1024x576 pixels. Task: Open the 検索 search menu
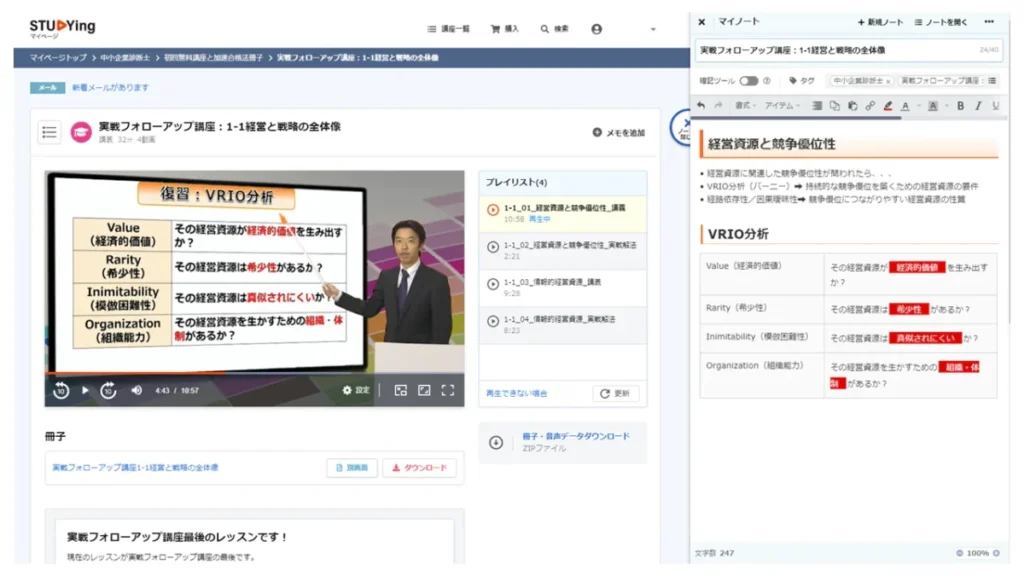[x=554, y=29]
